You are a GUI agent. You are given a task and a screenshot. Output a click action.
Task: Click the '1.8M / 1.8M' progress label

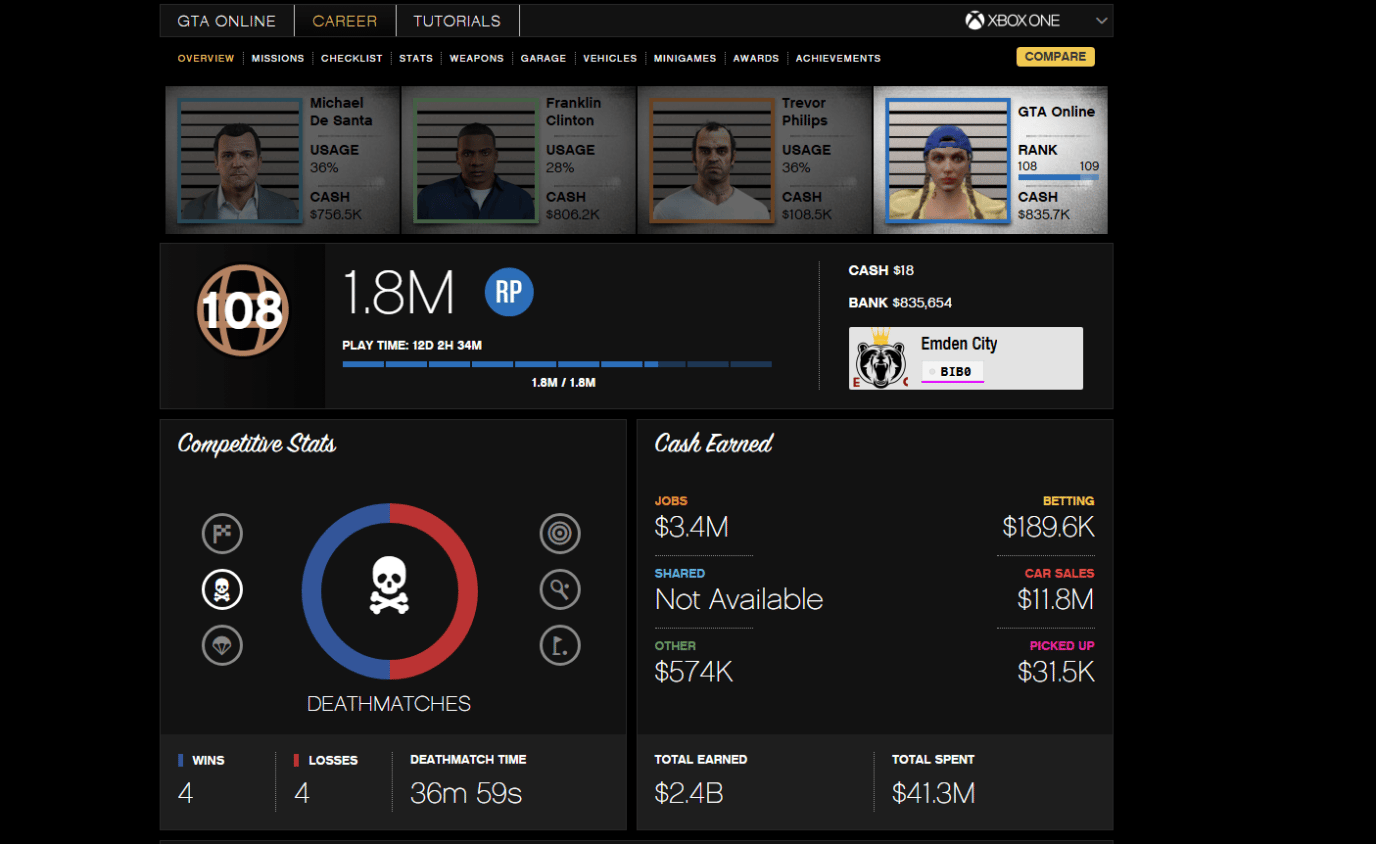pos(564,383)
